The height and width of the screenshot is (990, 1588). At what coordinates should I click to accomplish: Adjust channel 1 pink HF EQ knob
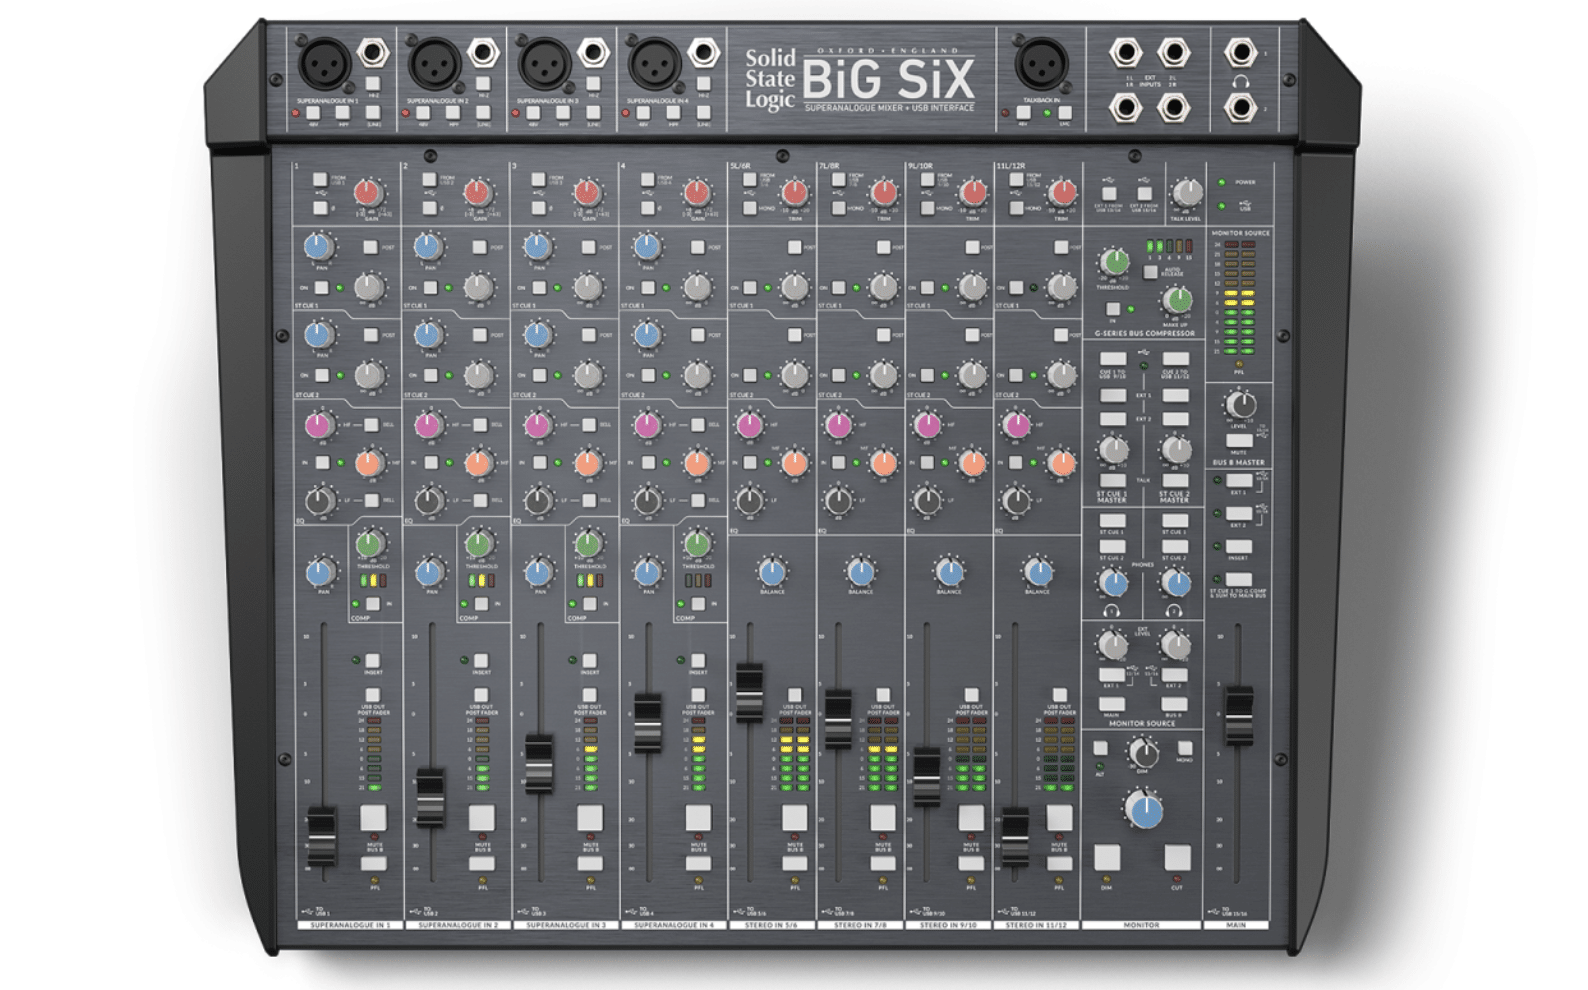[318, 426]
